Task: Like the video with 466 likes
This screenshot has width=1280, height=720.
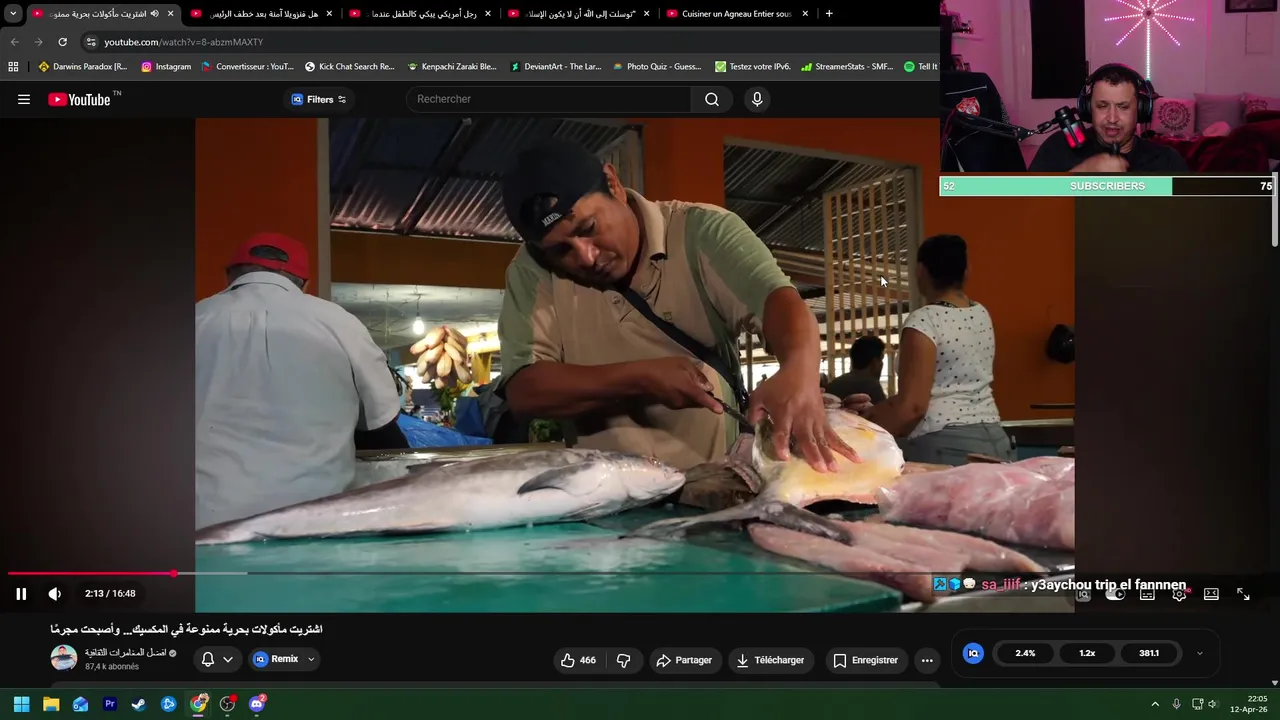Action: coord(578,660)
